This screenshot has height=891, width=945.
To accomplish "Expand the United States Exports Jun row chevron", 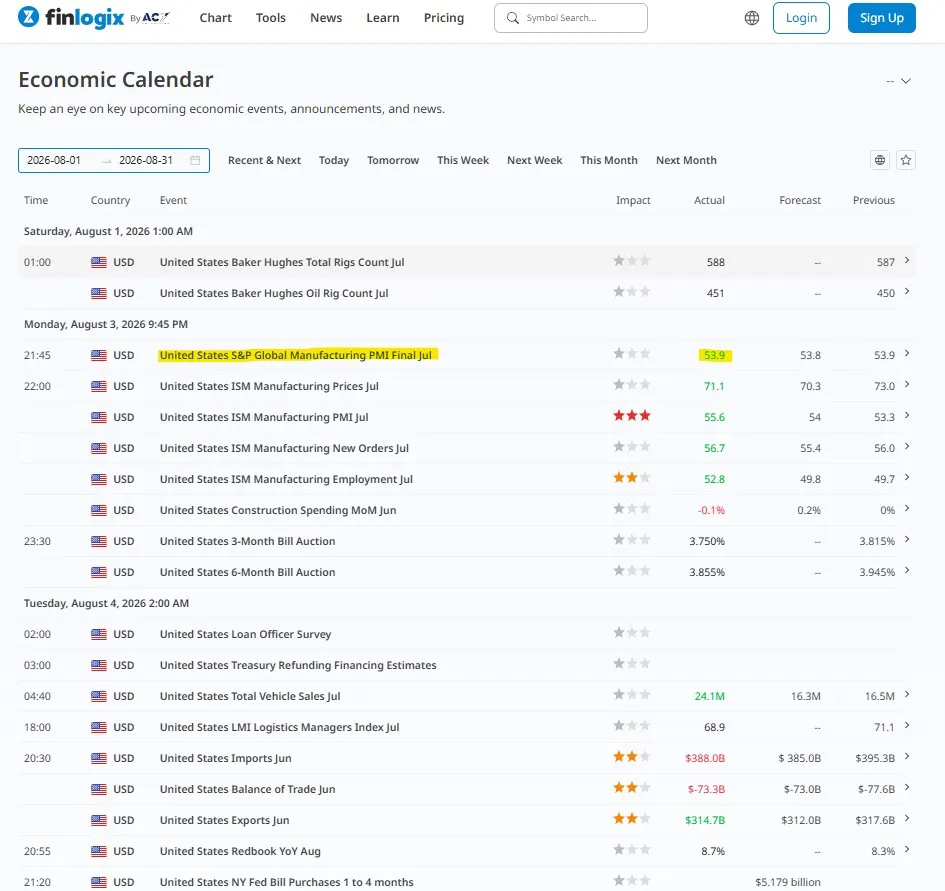I will click(x=906, y=818).
